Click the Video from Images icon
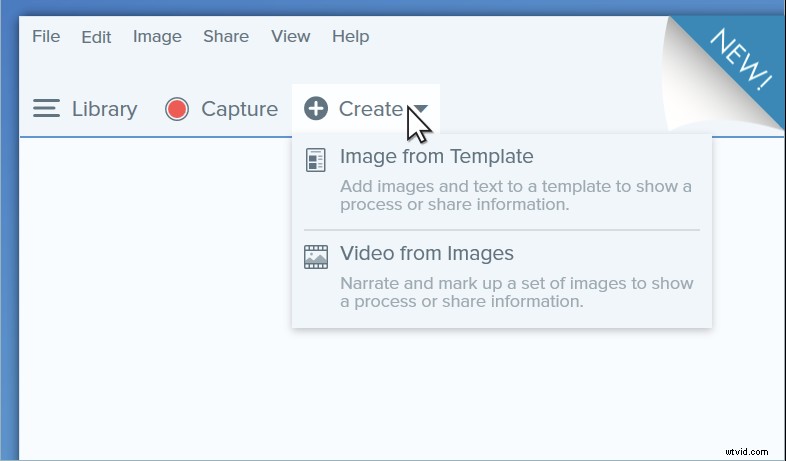This screenshot has height=461, width=786. tap(316, 257)
